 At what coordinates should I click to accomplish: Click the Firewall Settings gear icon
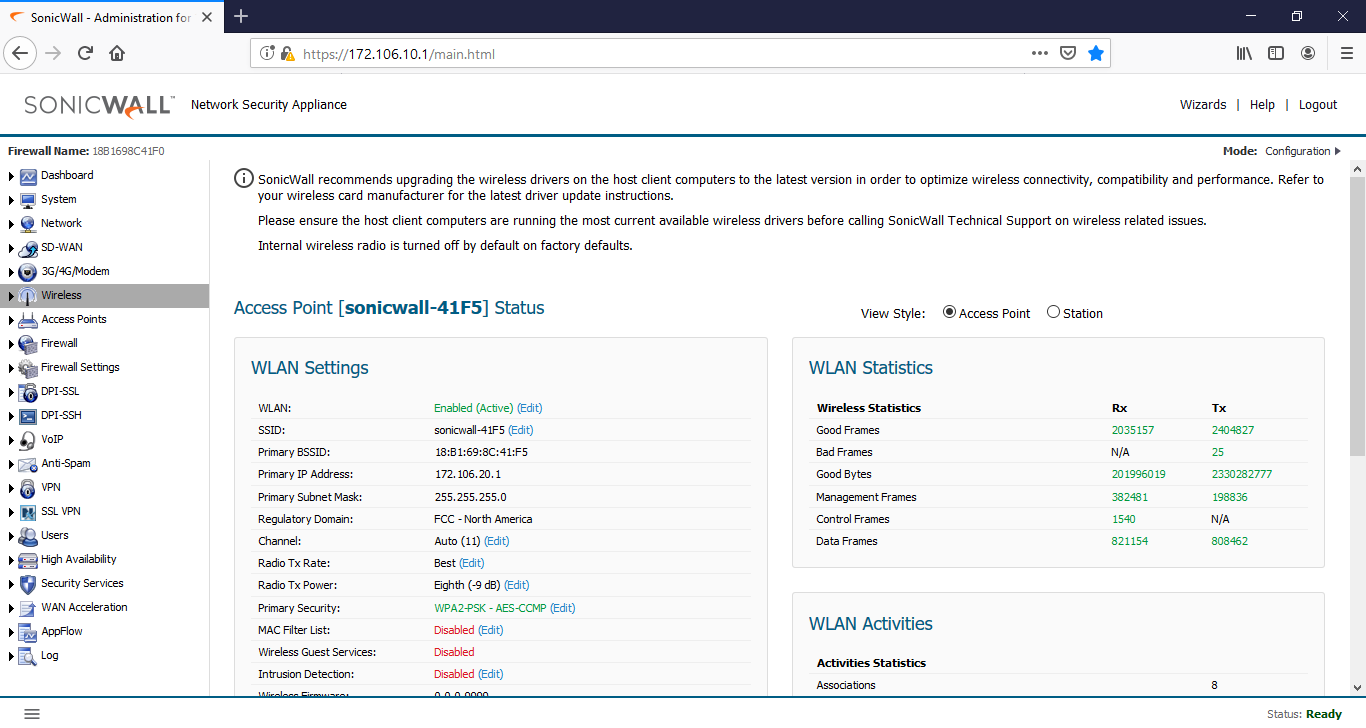click(x=28, y=368)
